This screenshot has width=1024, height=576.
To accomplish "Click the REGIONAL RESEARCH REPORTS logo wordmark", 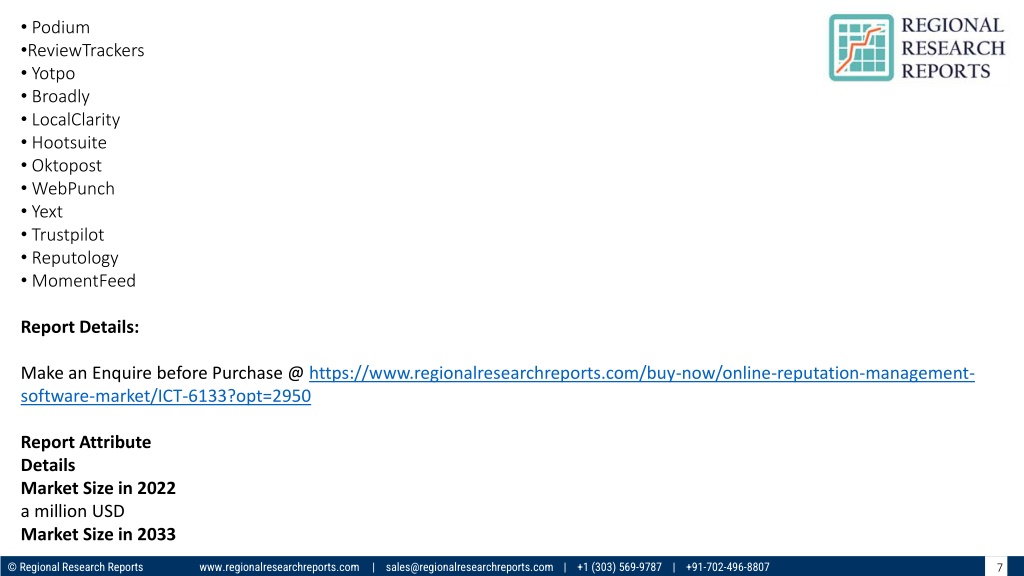I will click(x=953, y=48).
